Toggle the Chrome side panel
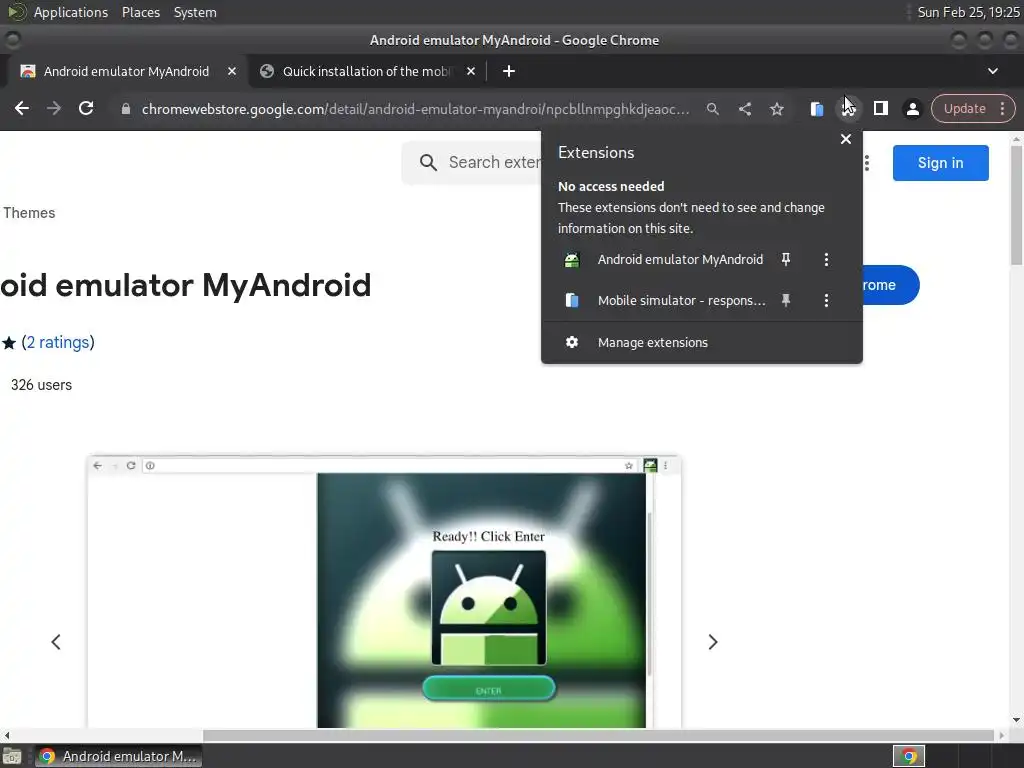The height and width of the screenshot is (768, 1024). tap(880, 108)
